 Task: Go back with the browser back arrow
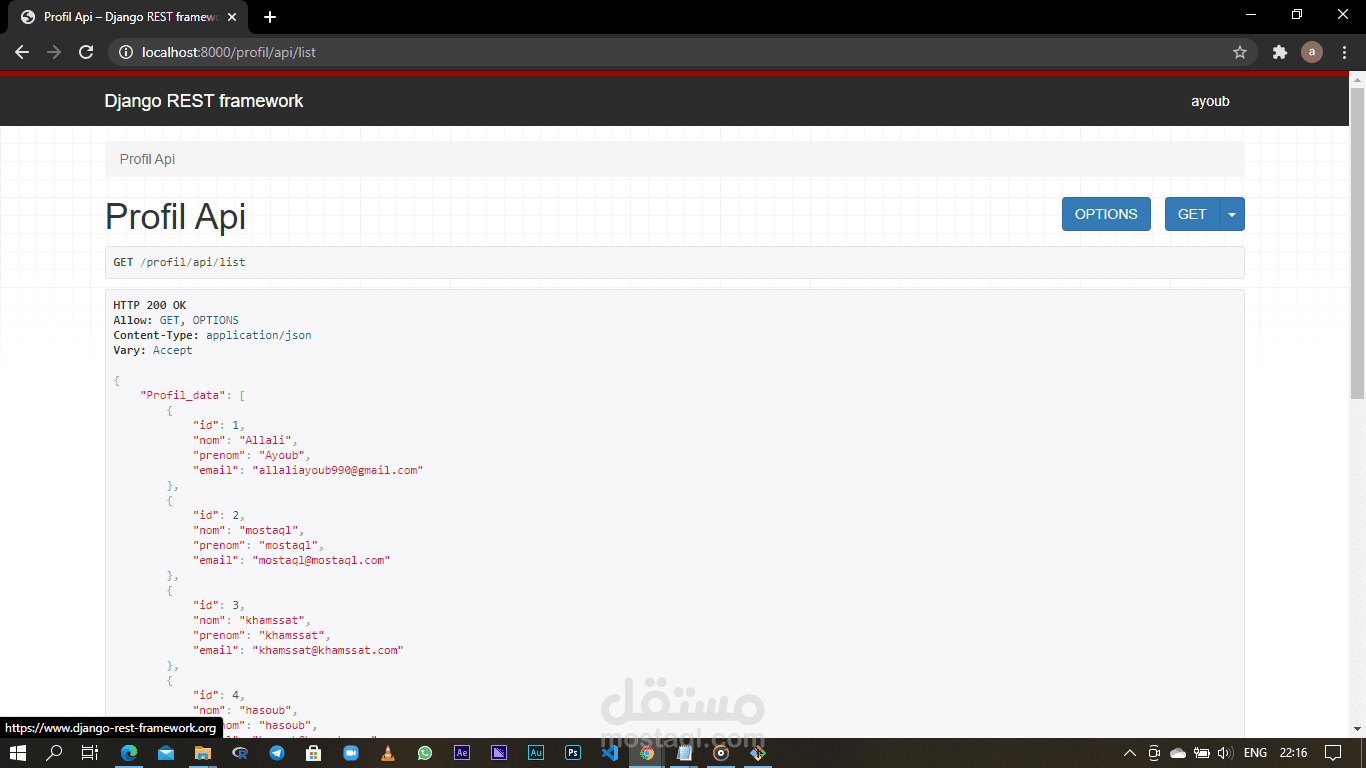pyautogui.click(x=22, y=52)
